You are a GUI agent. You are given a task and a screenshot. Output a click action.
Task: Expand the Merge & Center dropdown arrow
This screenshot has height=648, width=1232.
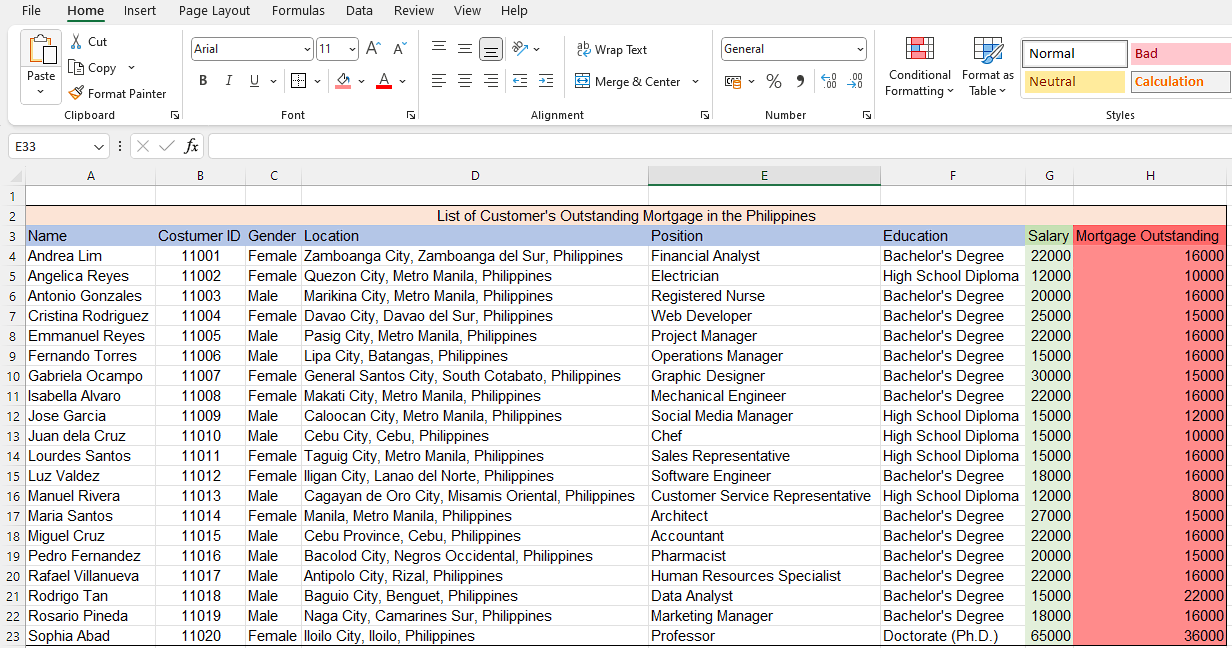click(695, 82)
